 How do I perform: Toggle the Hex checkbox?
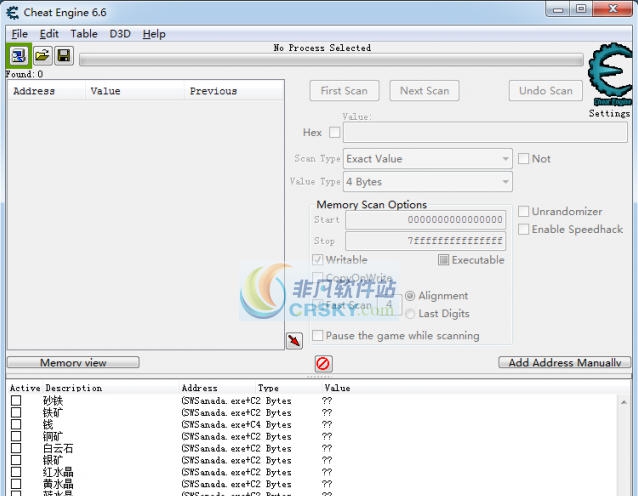coord(334,132)
